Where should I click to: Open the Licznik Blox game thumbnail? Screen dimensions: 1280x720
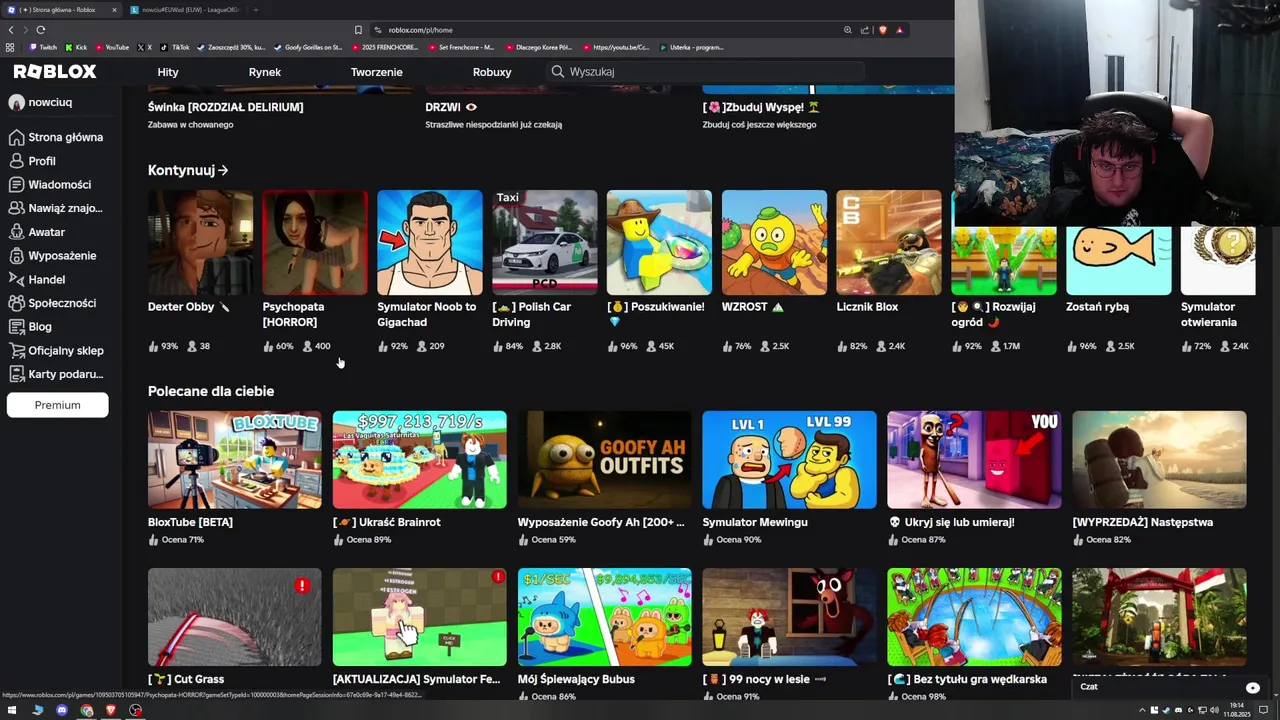pyautogui.click(x=888, y=242)
